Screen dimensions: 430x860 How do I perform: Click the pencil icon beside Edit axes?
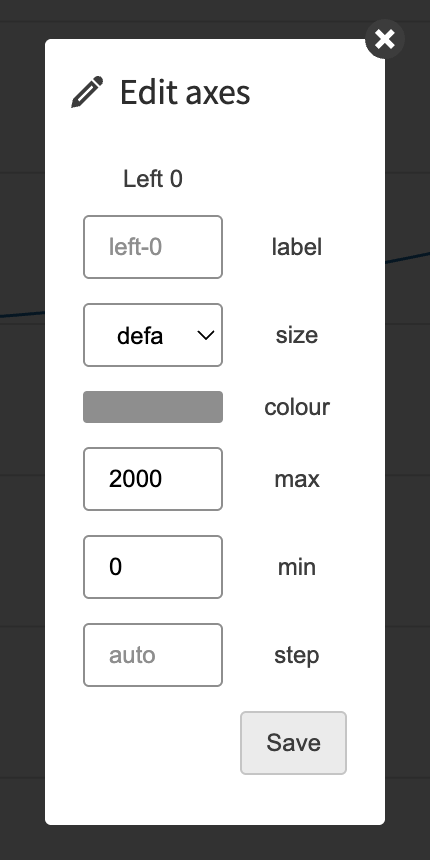(87, 92)
